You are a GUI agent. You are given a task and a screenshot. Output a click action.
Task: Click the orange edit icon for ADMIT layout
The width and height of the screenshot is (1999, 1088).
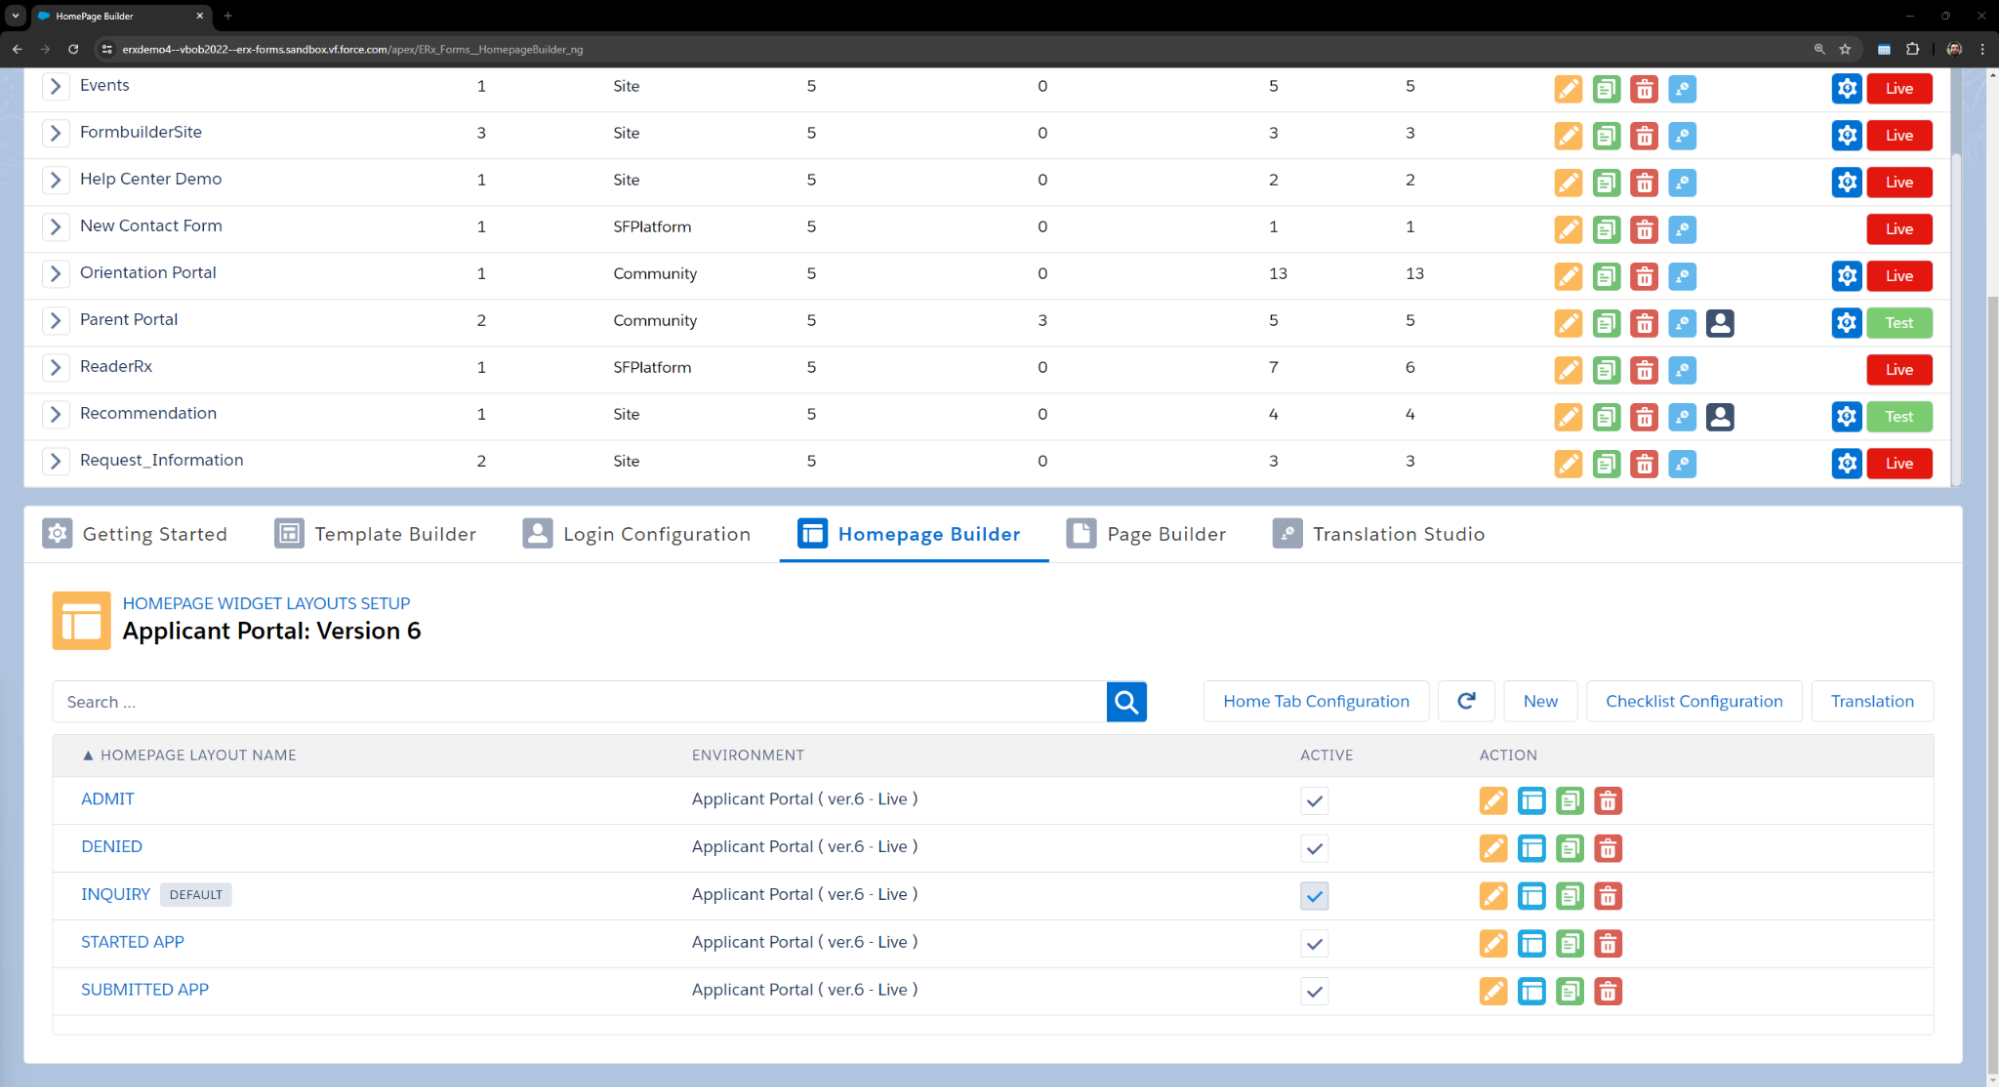(x=1493, y=801)
